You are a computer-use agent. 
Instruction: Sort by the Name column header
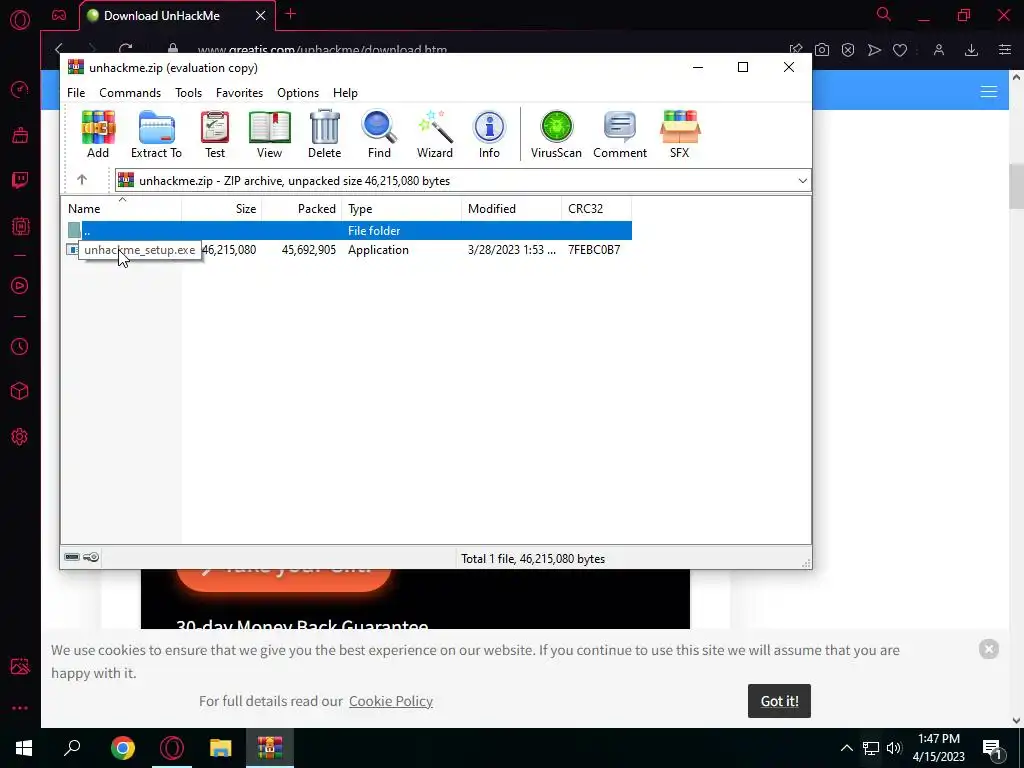121,209
